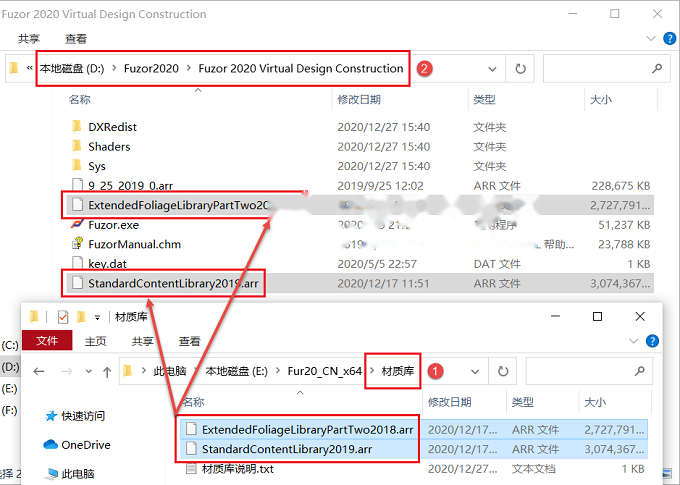Customize quick access toolbar dropdown in 材质库
The height and width of the screenshot is (485, 680).
[98, 318]
